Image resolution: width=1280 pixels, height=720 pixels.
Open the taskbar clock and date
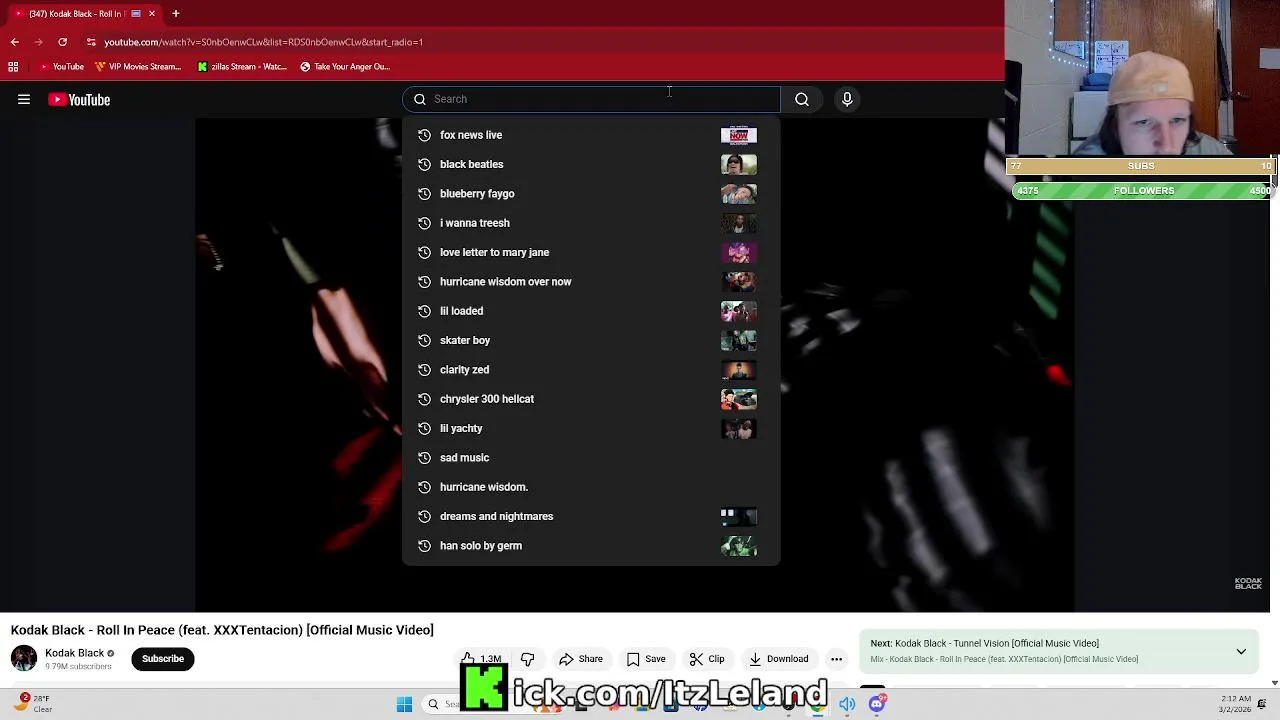[x=1235, y=704]
